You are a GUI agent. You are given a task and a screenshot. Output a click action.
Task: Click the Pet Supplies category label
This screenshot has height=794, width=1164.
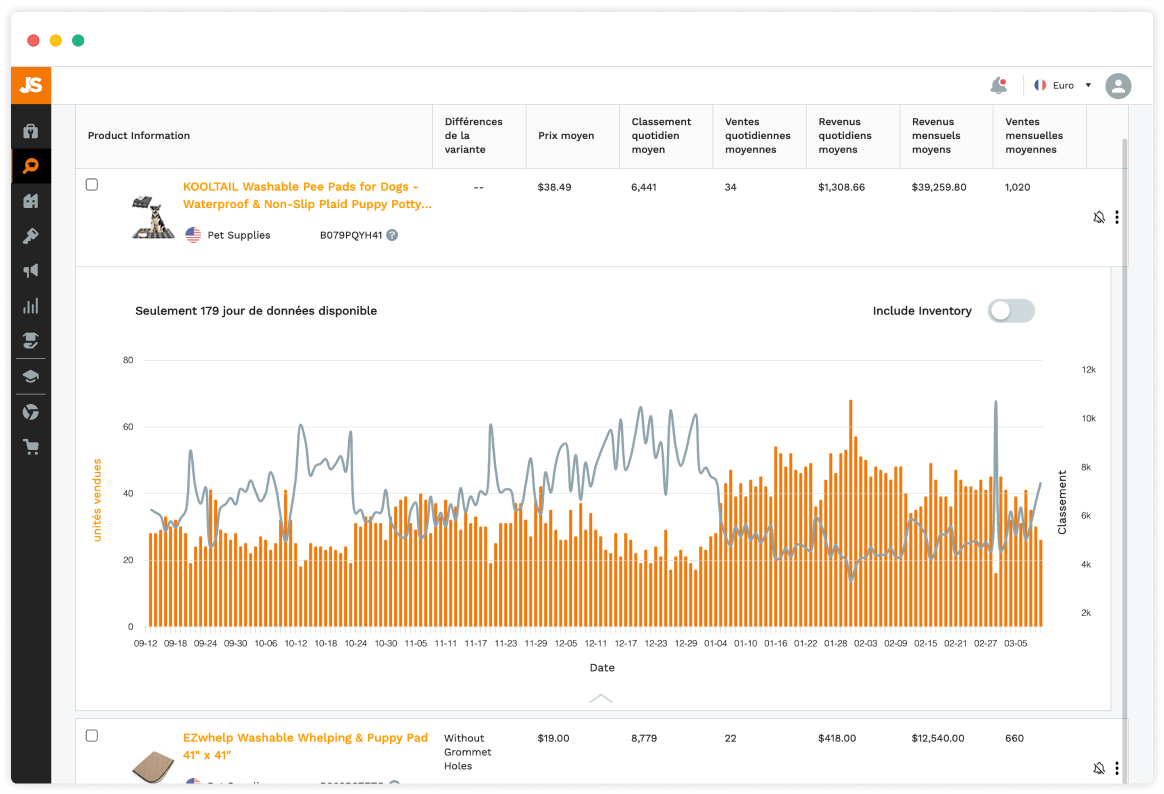tap(238, 235)
